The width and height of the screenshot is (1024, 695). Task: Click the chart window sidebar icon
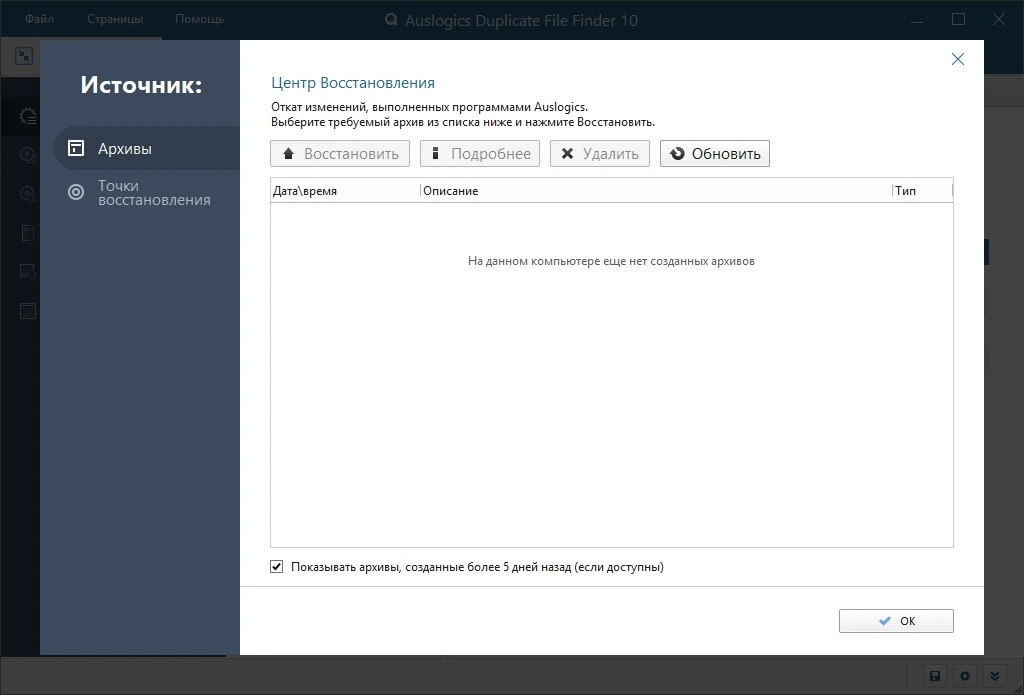pos(27,311)
